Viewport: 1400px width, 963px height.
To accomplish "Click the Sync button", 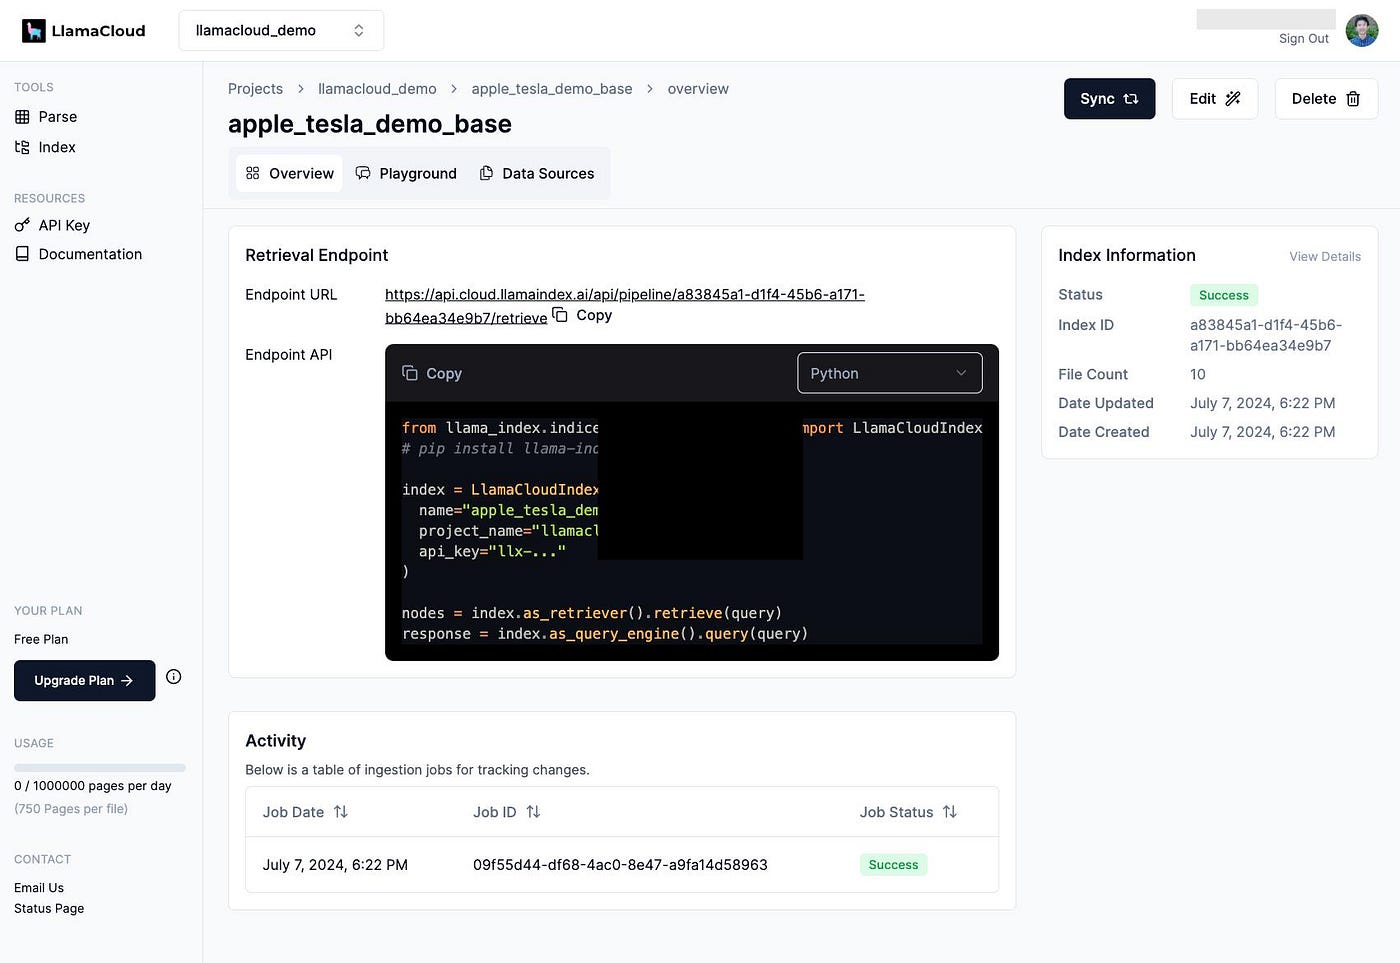I will pos(1110,99).
